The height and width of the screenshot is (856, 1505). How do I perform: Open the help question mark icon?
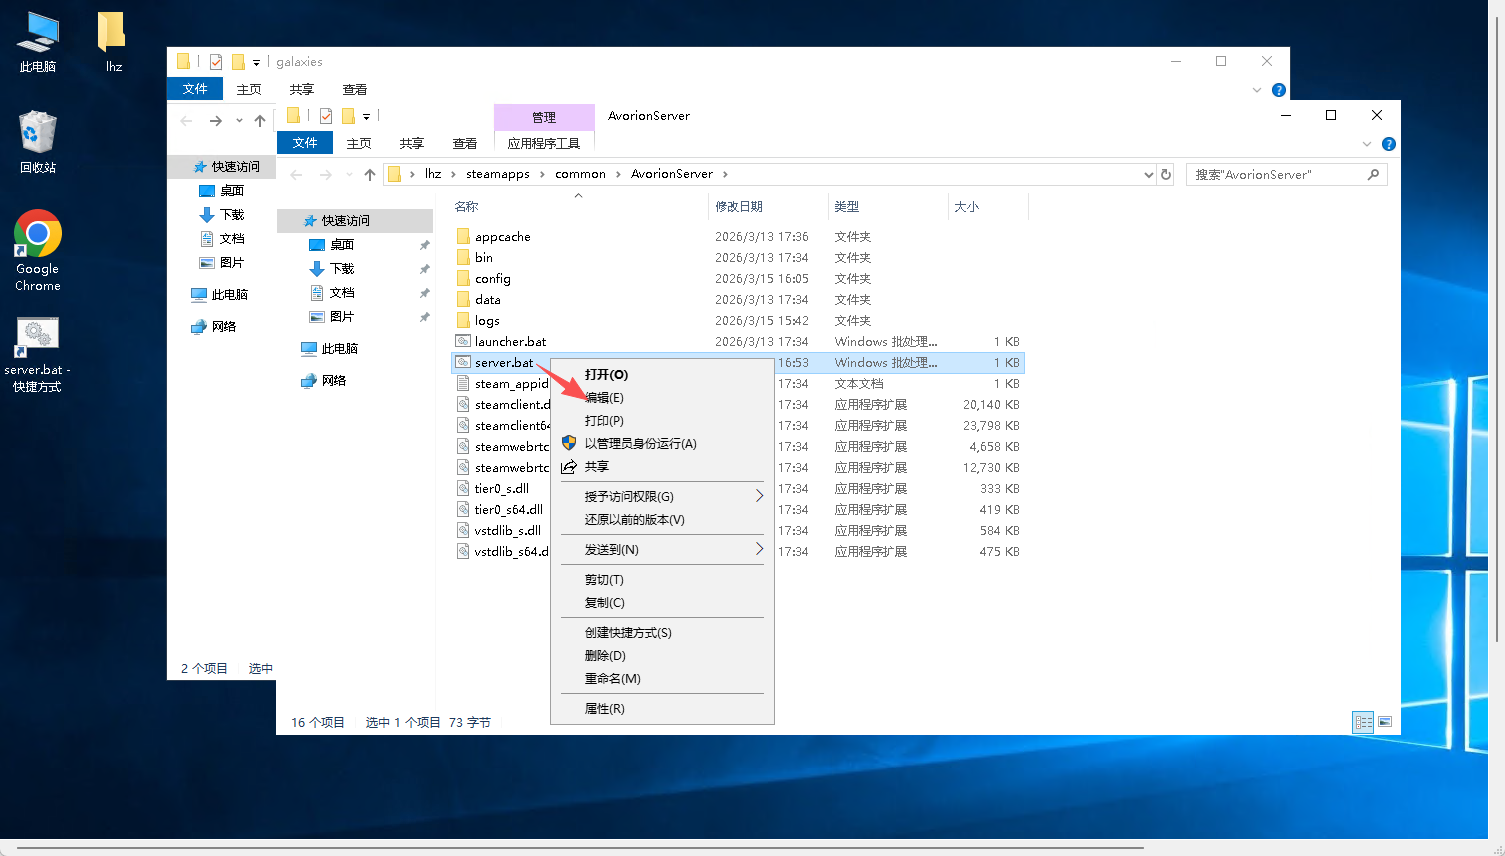tap(1388, 144)
